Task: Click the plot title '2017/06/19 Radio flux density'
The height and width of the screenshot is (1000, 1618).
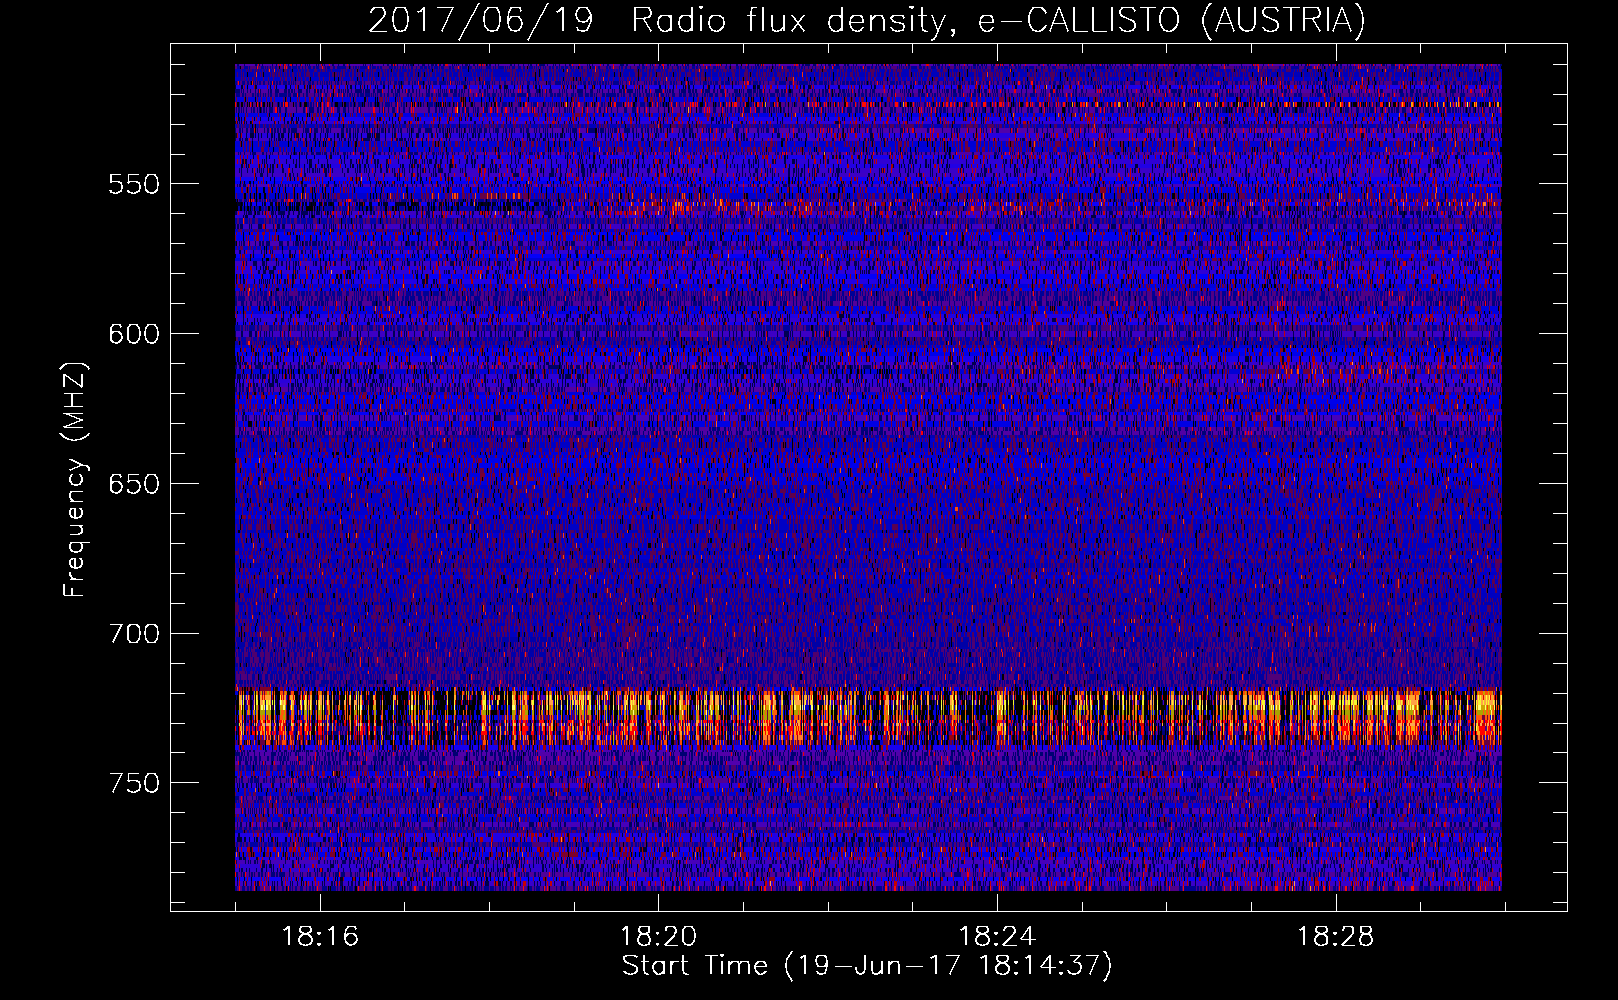Action: click(867, 20)
